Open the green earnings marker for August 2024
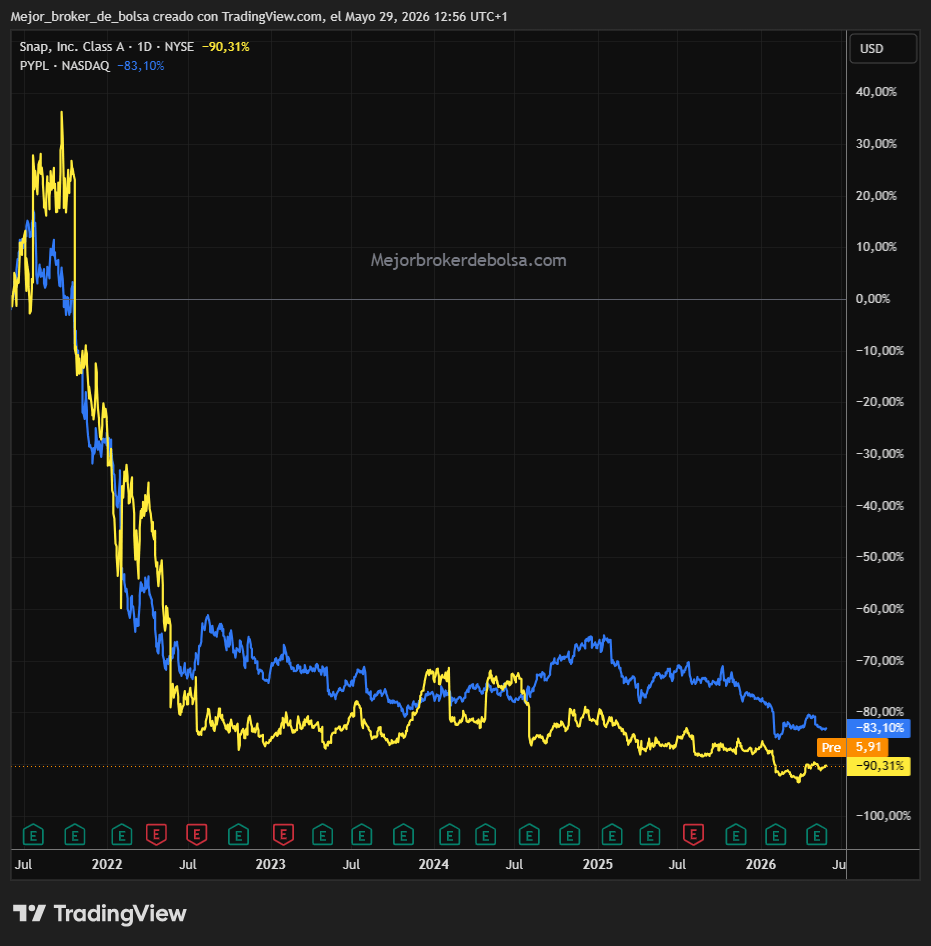Viewport: 931px width, 946px height. click(529, 835)
